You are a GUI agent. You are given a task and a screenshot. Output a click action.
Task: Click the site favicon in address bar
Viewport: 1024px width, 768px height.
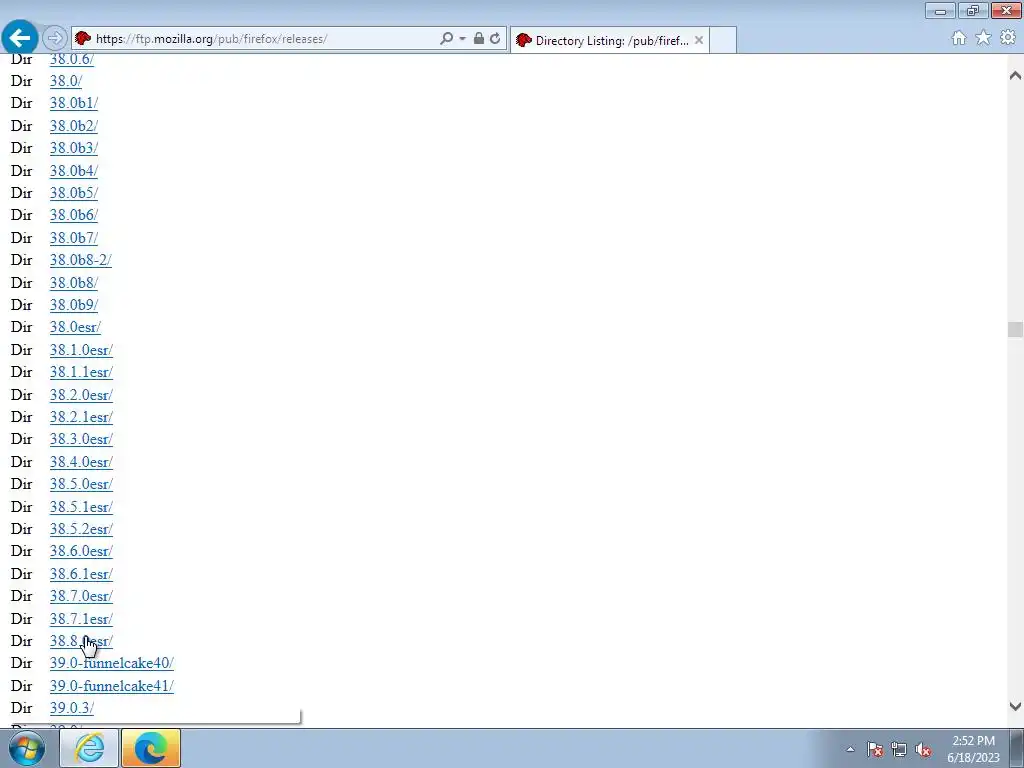[82, 39]
